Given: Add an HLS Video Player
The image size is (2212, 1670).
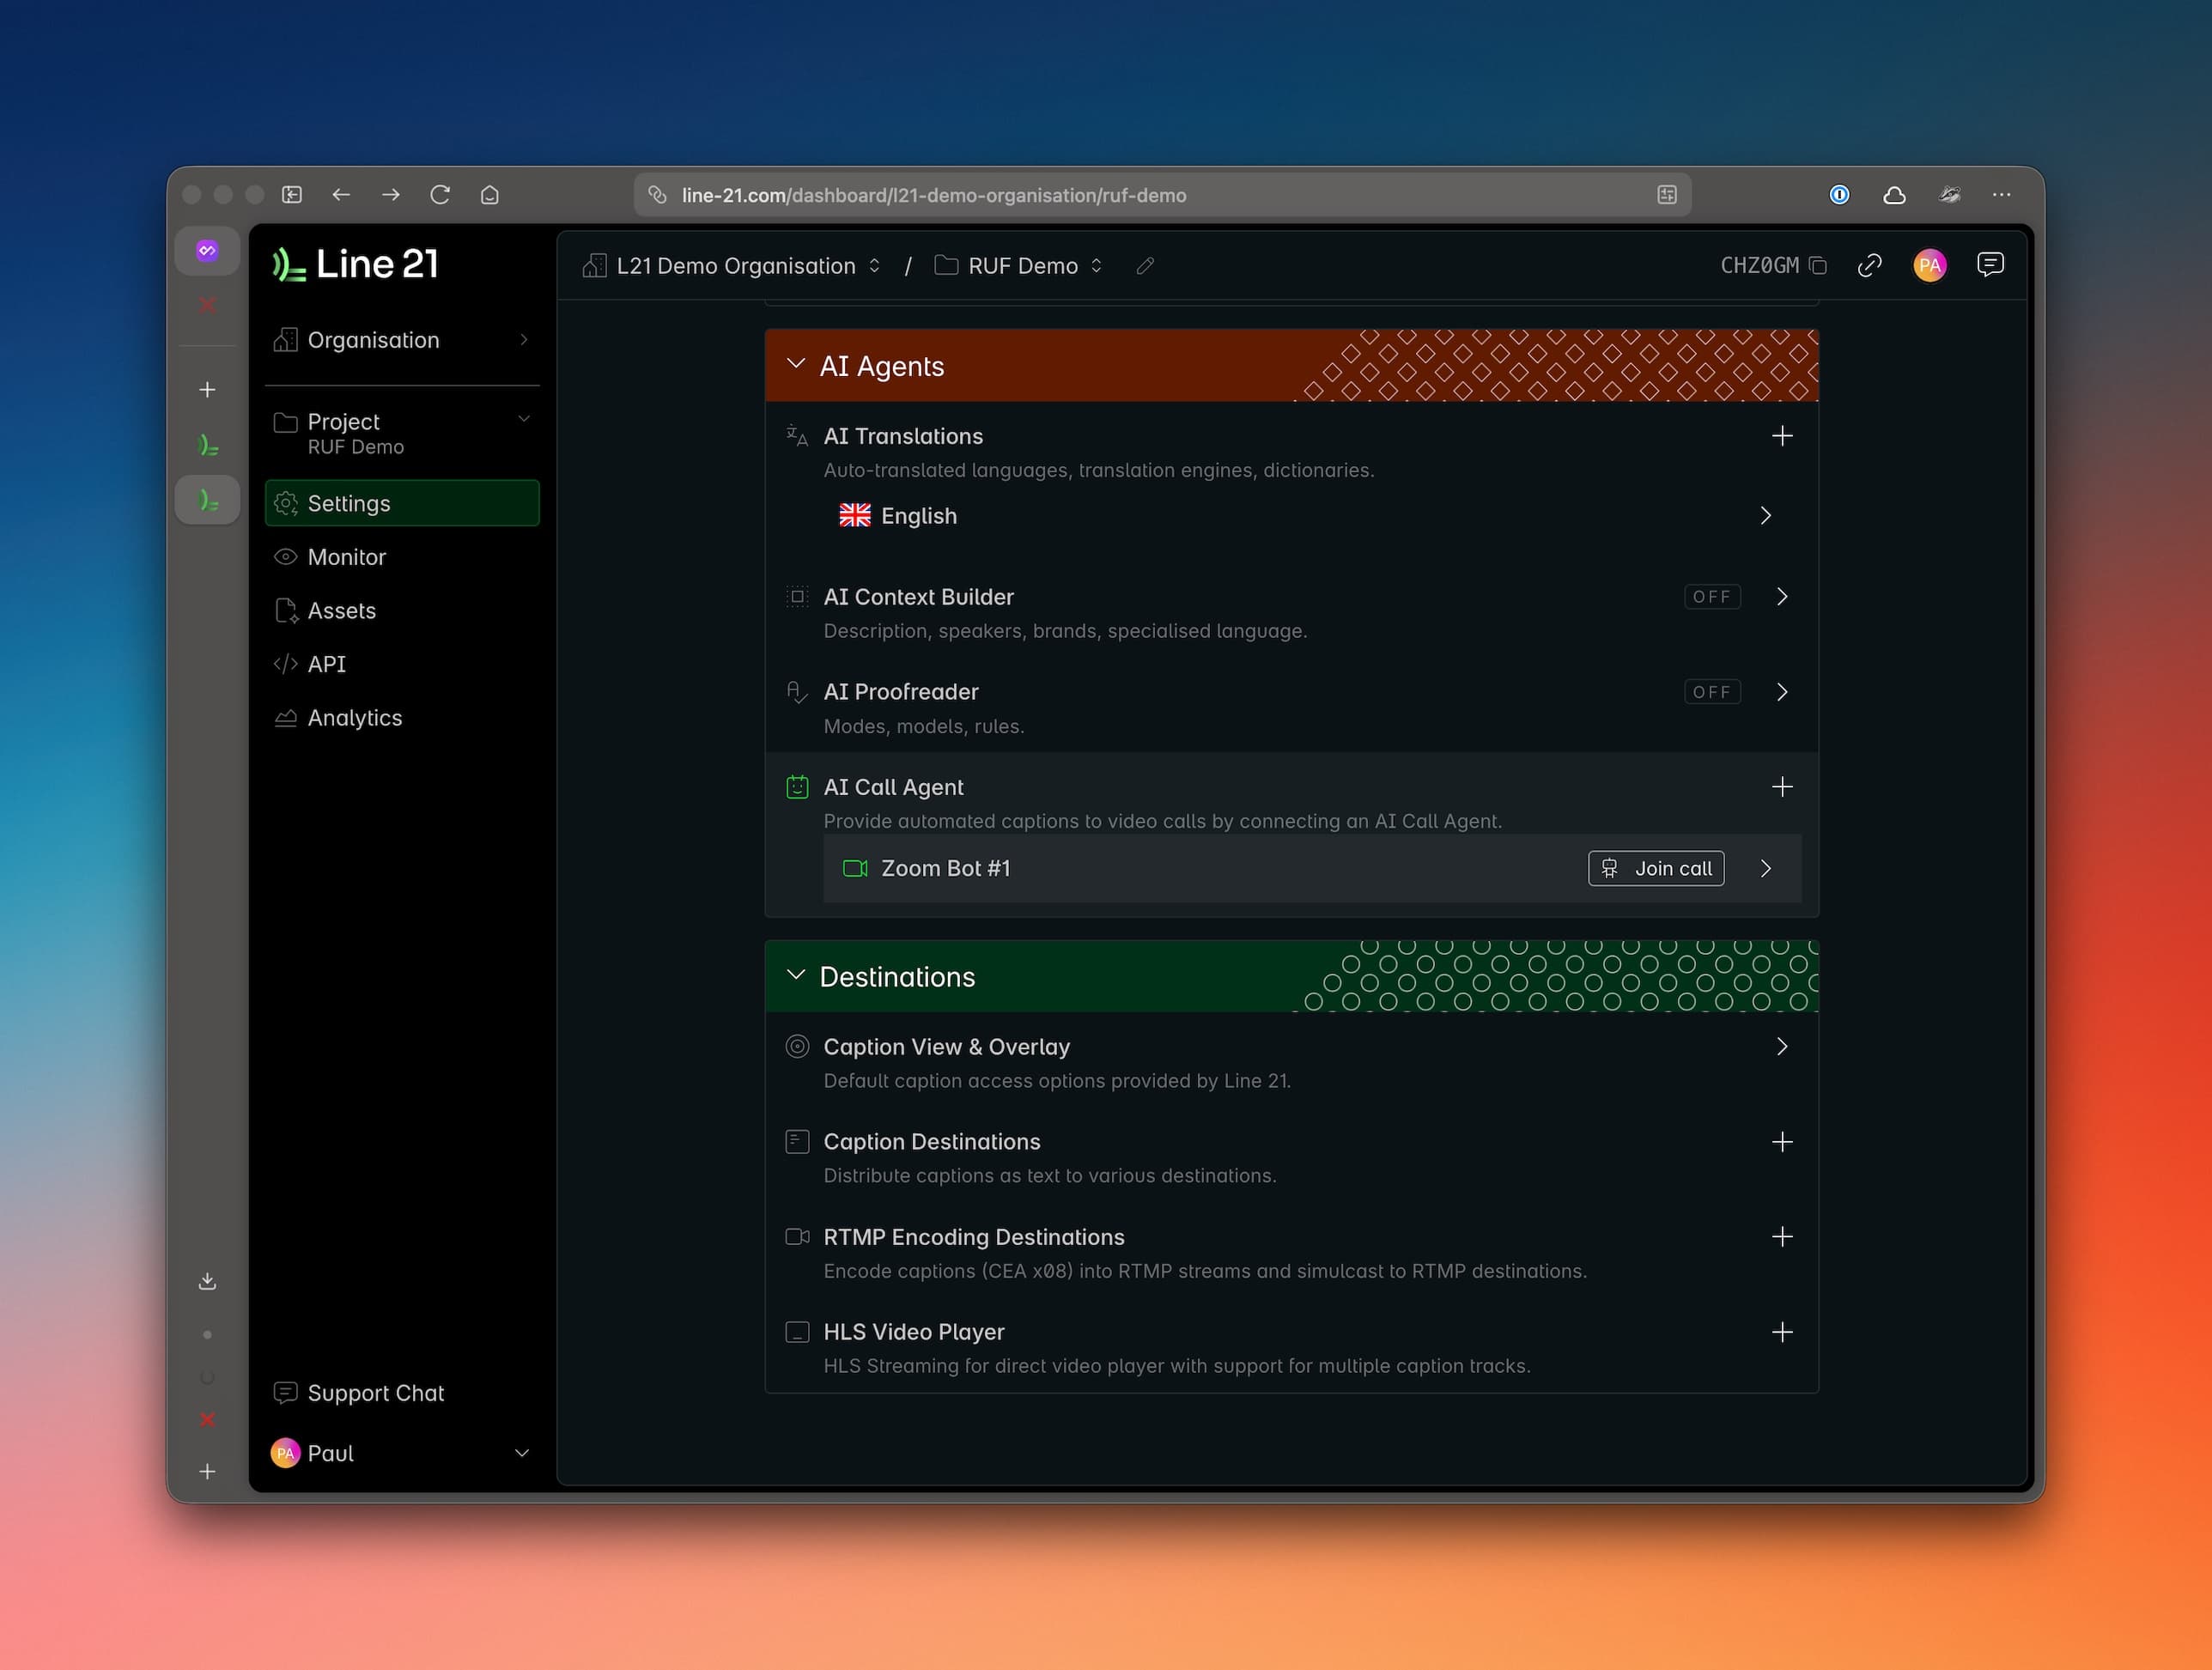Looking at the screenshot, I should [x=1781, y=1332].
